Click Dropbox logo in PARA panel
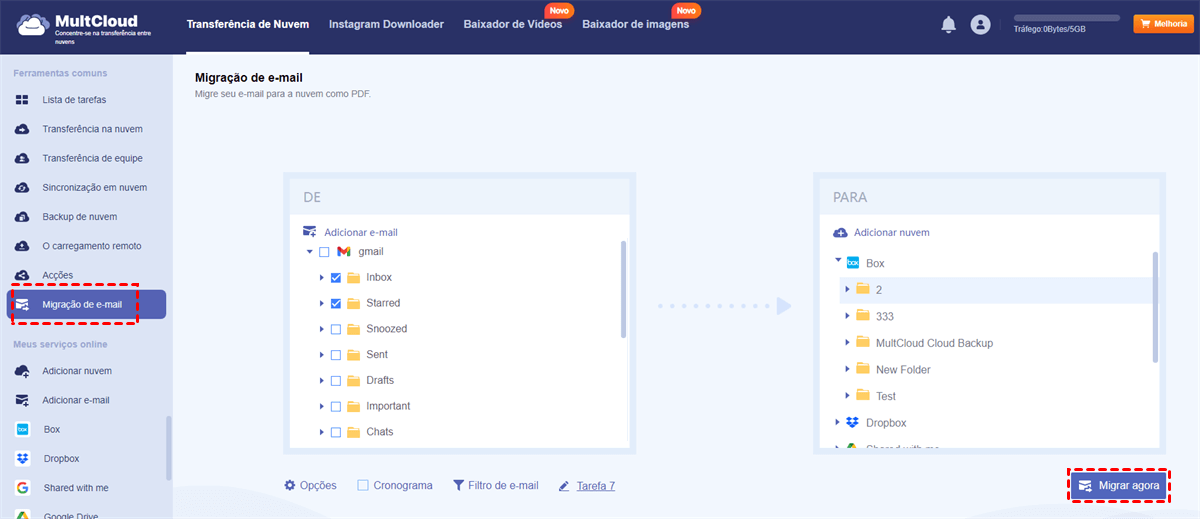Viewport: 1200px width, 519px height. pyautogui.click(x=852, y=423)
